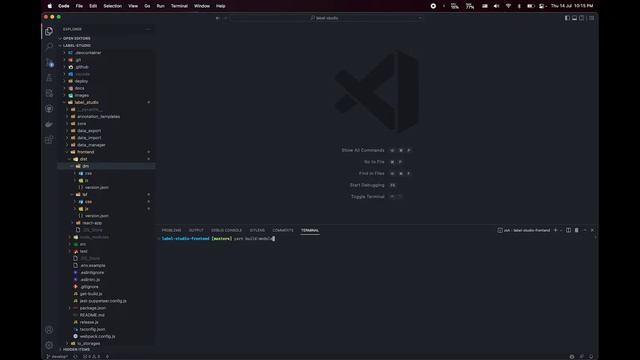Select the highlighted dm folder

(x=106, y=166)
